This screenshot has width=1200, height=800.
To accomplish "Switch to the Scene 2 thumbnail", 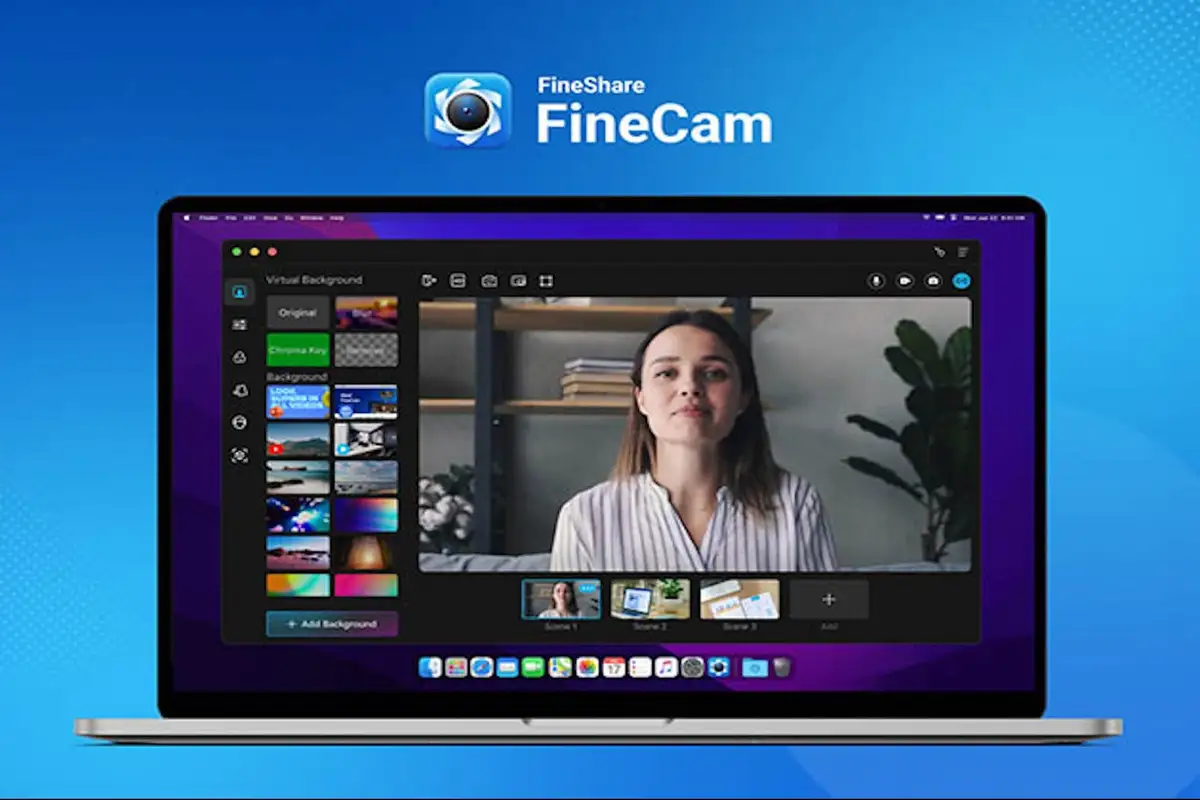I will [x=650, y=599].
